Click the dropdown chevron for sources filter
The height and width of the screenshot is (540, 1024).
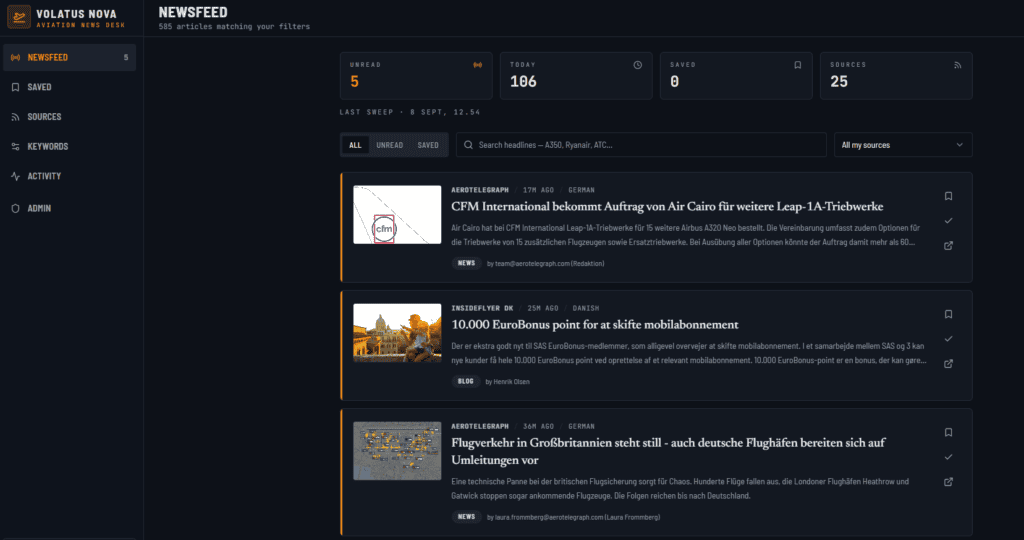[959, 145]
